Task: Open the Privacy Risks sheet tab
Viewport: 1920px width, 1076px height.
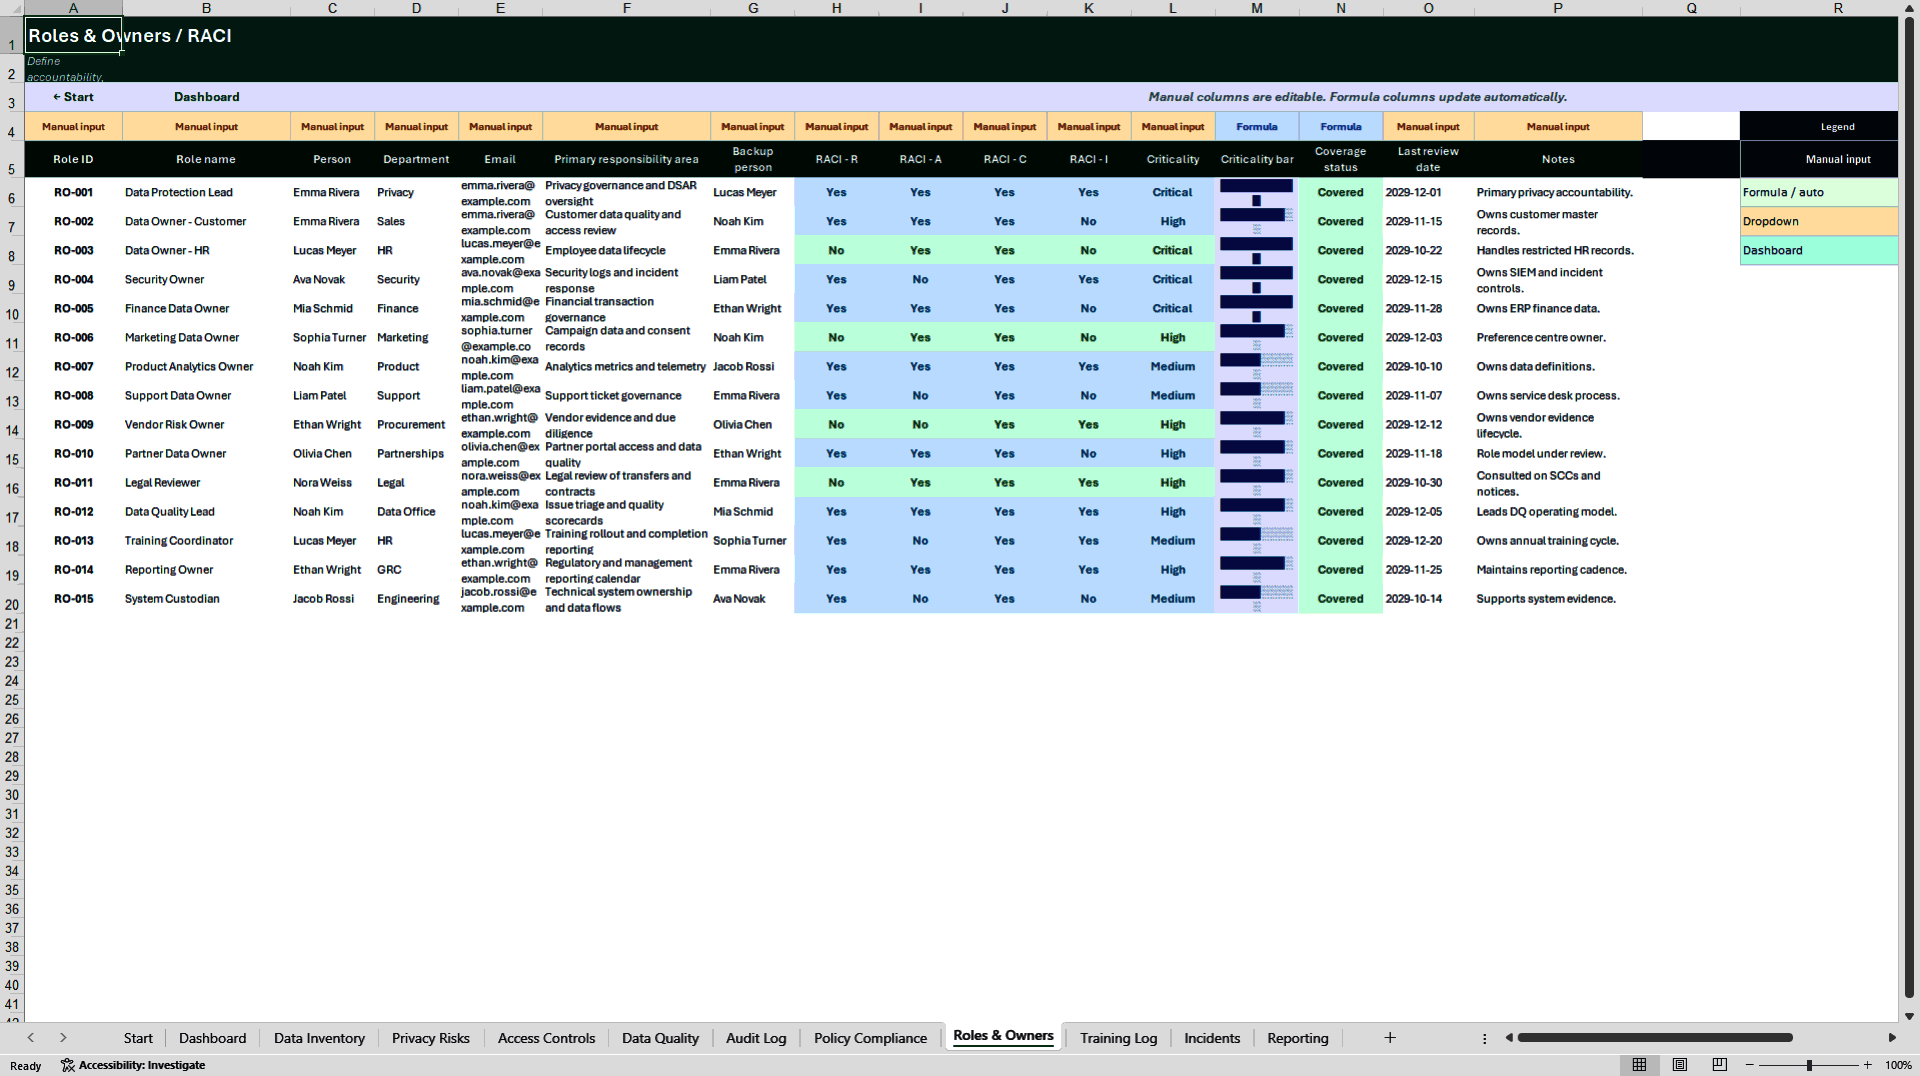Action: 431,1038
